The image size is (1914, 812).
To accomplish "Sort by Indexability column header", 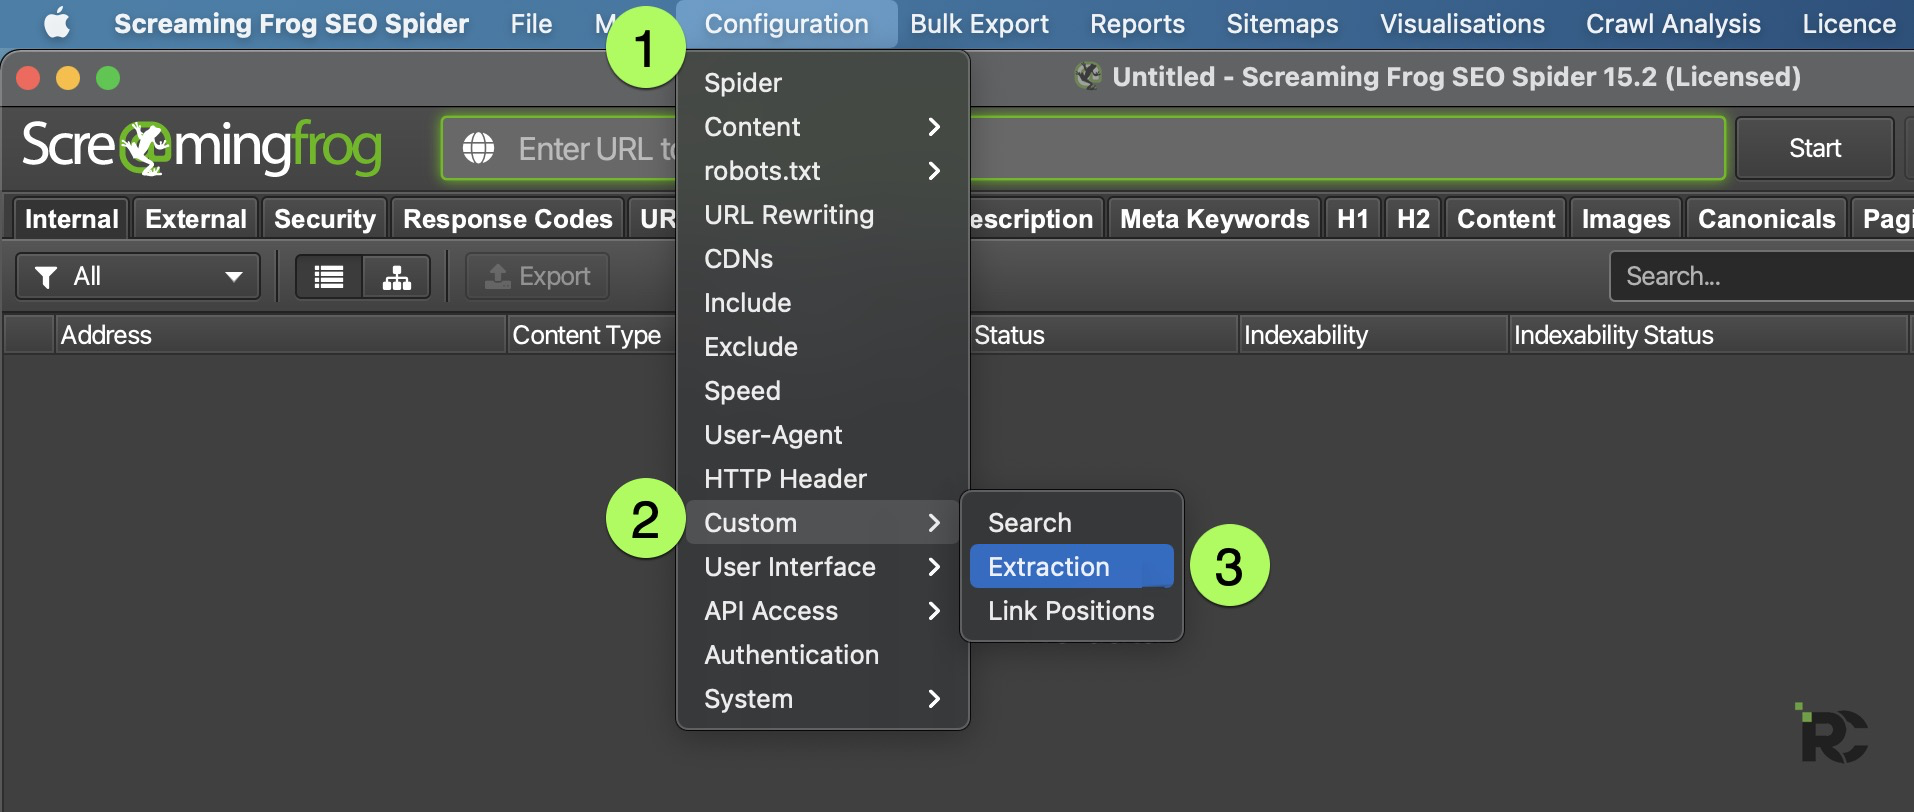I will tap(1372, 335).
